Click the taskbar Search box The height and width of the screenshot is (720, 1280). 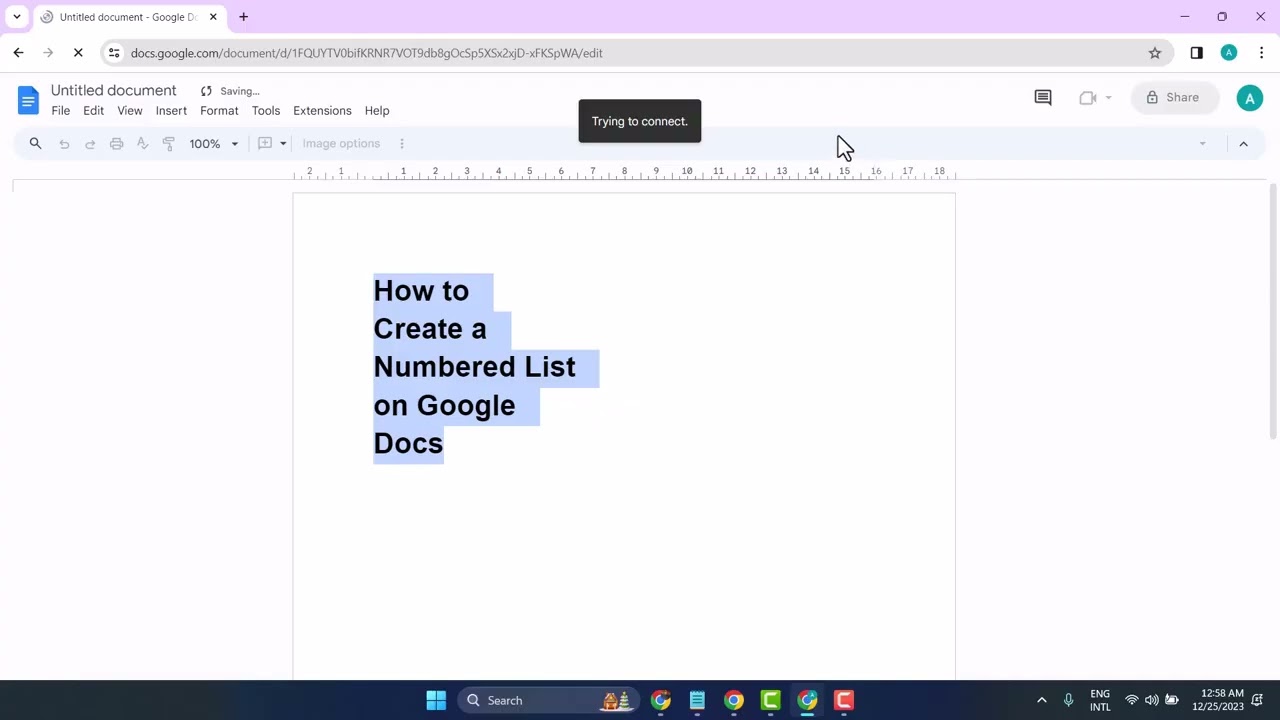(550, 700)
